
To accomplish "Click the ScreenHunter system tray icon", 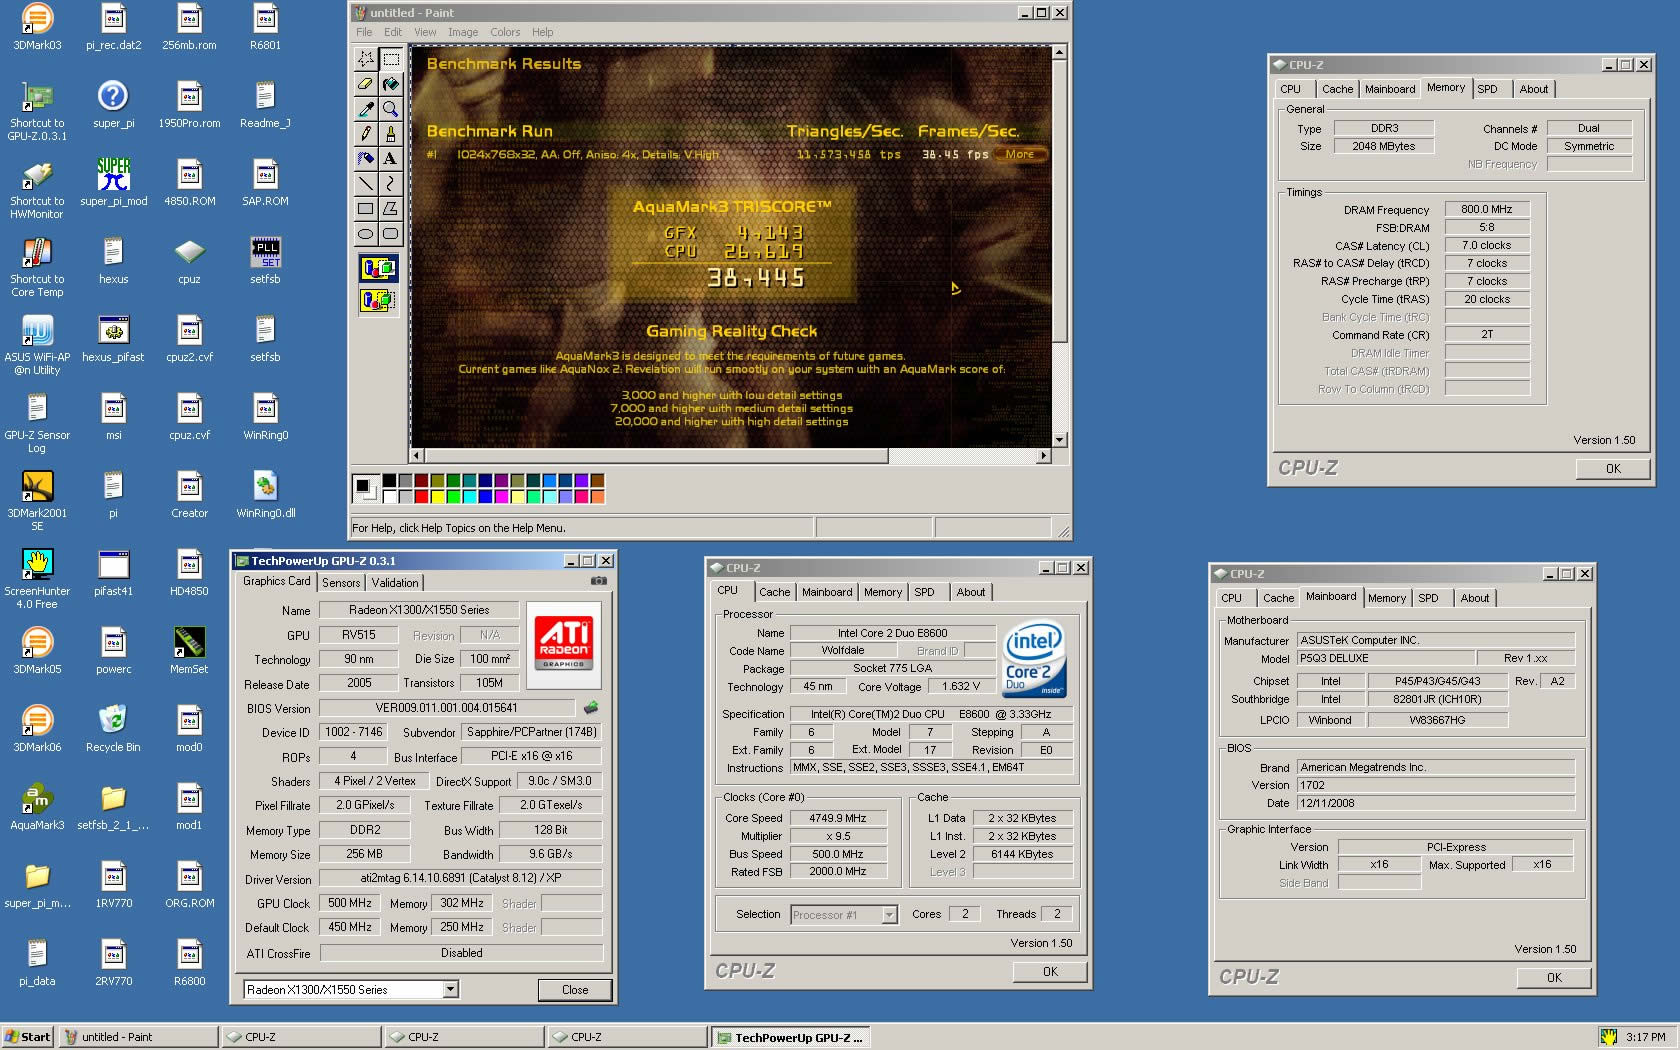I will [1608, 1037].
